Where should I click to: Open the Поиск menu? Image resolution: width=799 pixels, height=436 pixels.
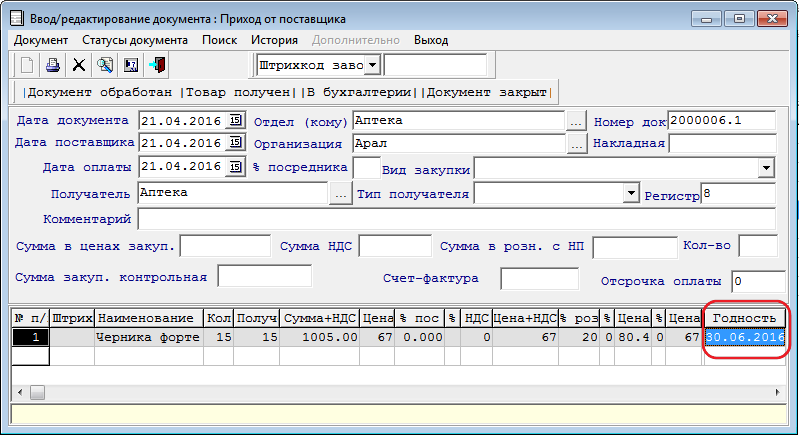(x=220, y=40)
